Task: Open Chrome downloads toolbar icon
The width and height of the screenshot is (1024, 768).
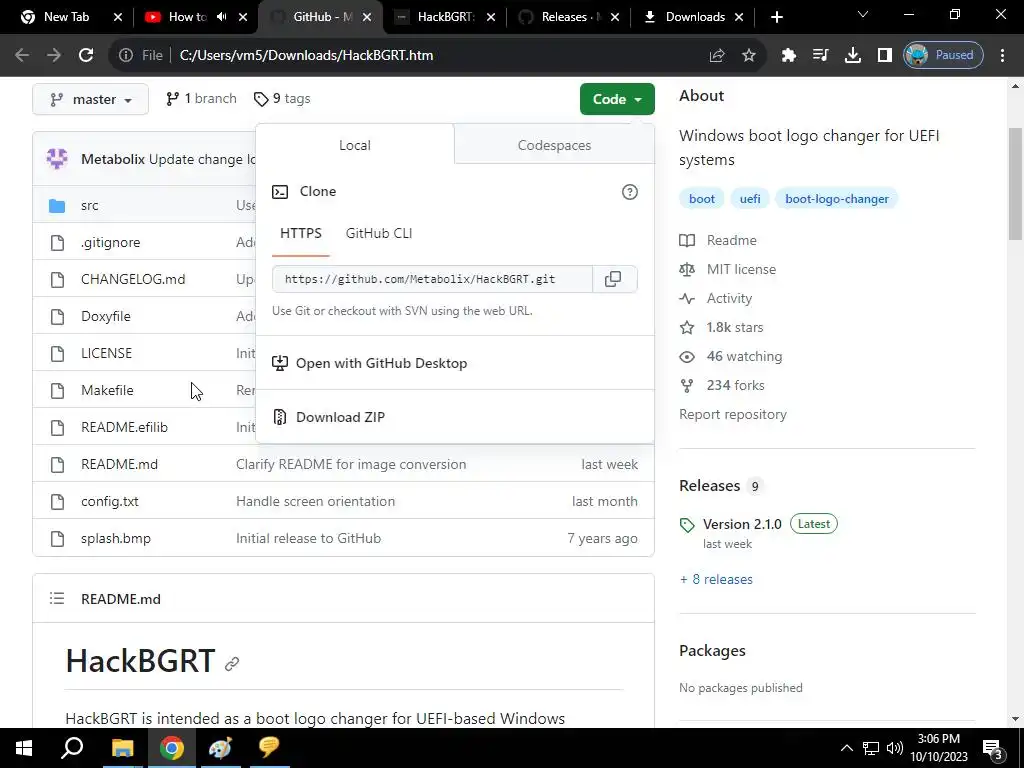Action: [853, 55]
